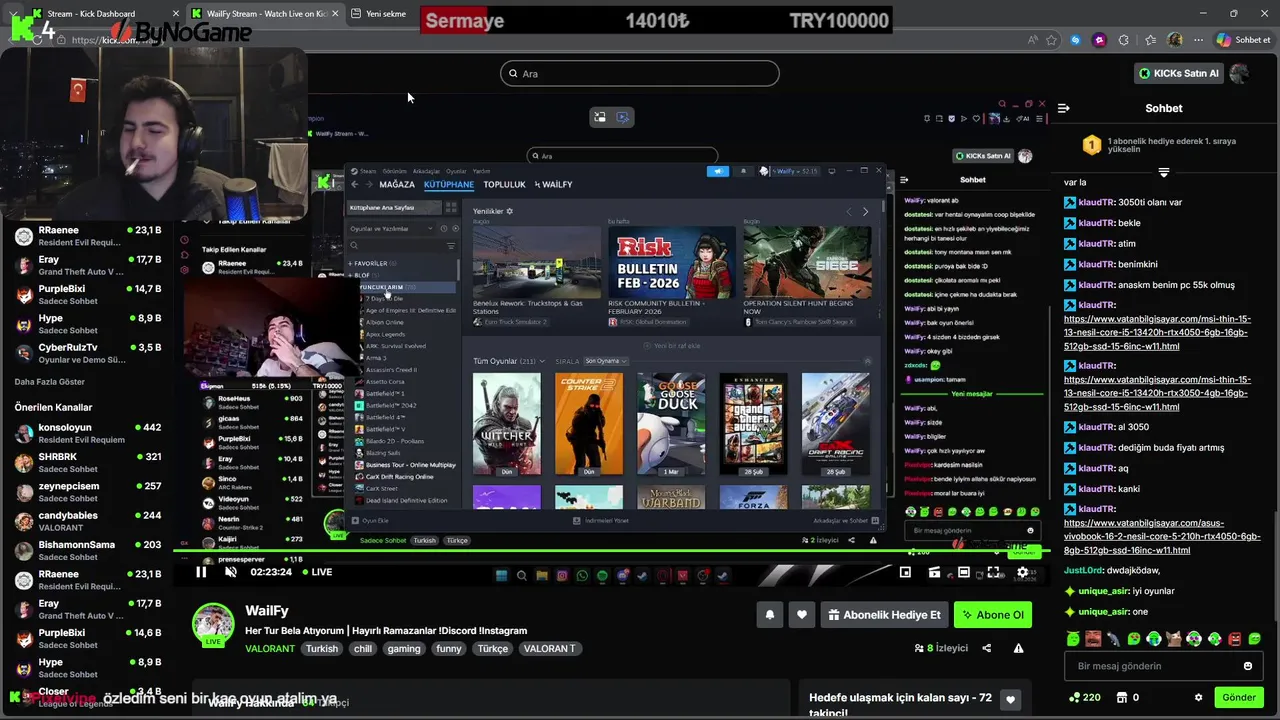Select the gaming tag
Screen dimensions: 1280x720
404,648
